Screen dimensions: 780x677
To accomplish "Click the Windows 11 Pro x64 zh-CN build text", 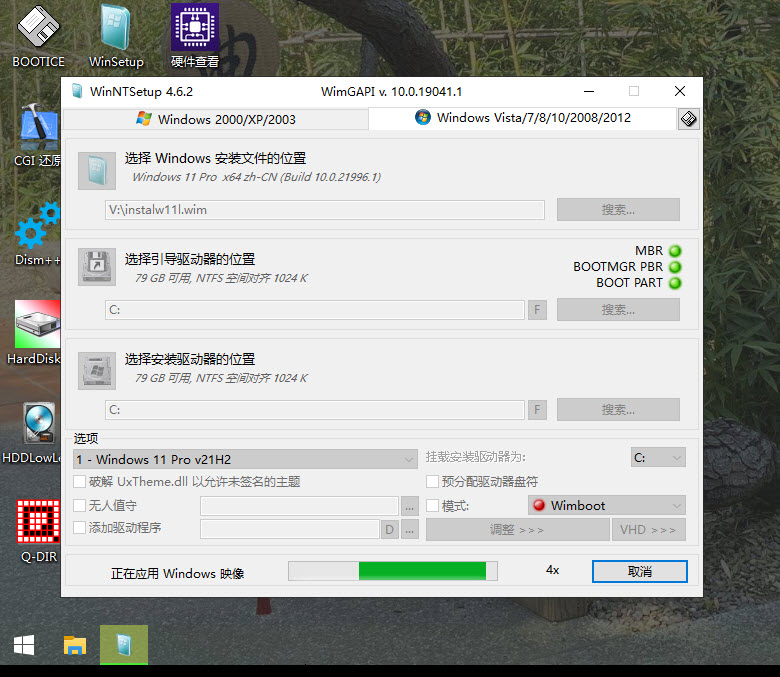I will pyautogui.click(x=257, y=177).
